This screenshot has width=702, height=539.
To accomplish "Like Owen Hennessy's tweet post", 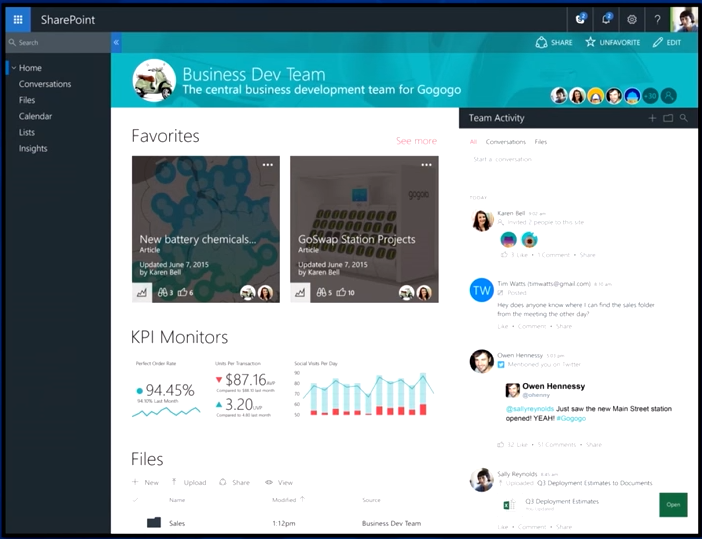I will 512,445.
